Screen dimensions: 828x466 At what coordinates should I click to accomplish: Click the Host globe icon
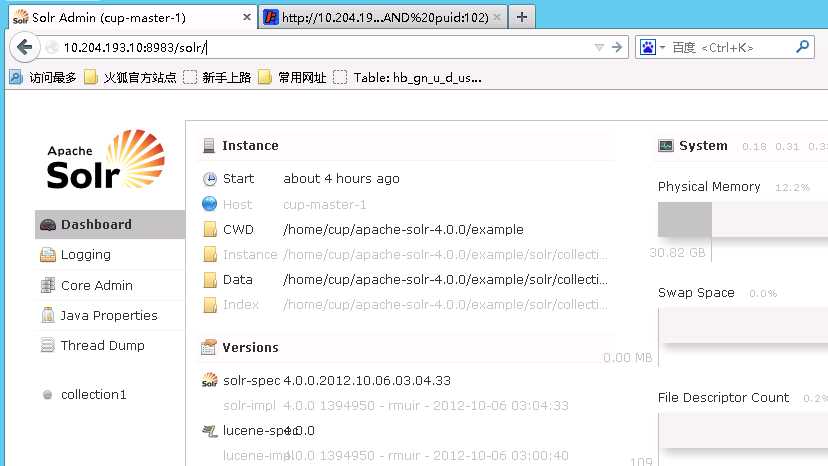[x=210, y=204]
